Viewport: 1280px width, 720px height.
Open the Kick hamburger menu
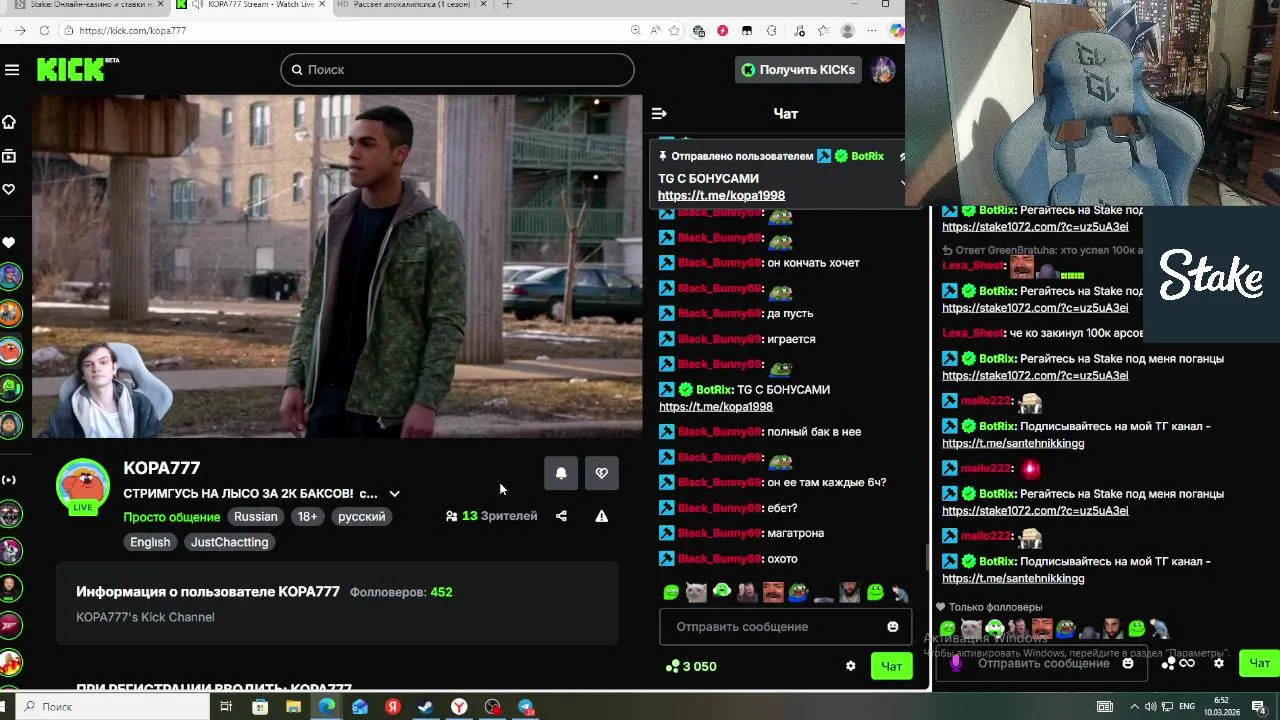[x=12, y=70]
